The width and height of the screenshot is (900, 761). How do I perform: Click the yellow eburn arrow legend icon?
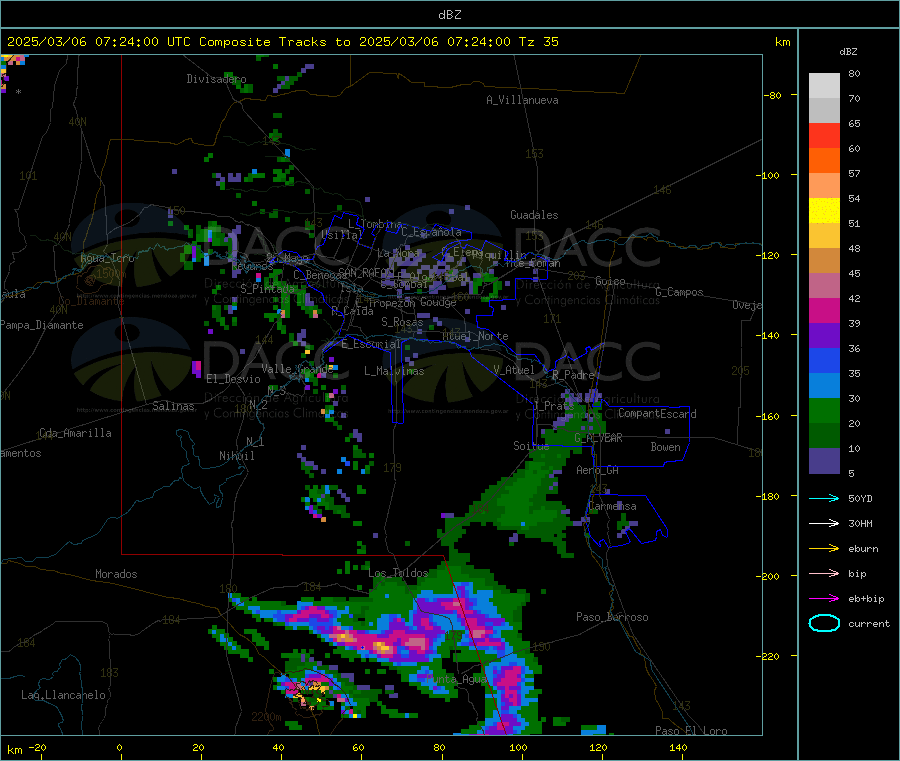pyautogui.click(x=824, y=548)
